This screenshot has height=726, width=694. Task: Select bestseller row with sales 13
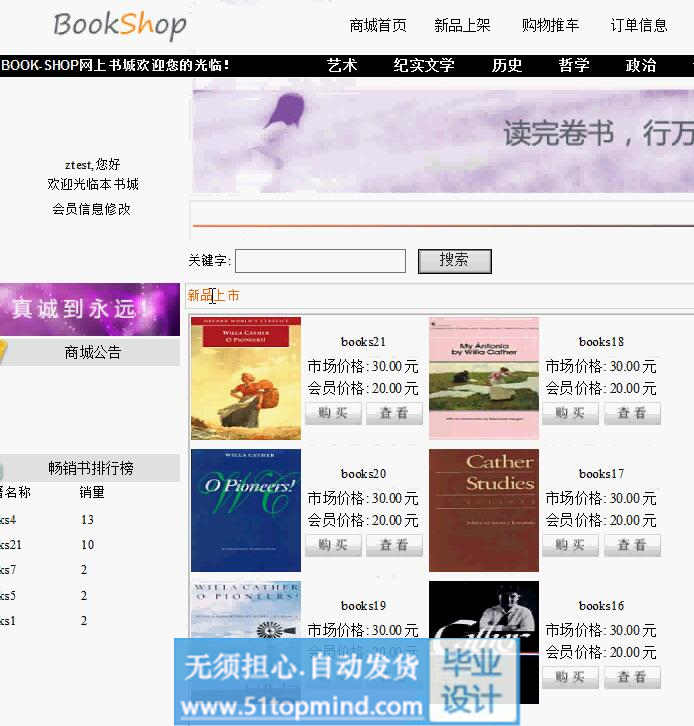(x=47, y=520)
